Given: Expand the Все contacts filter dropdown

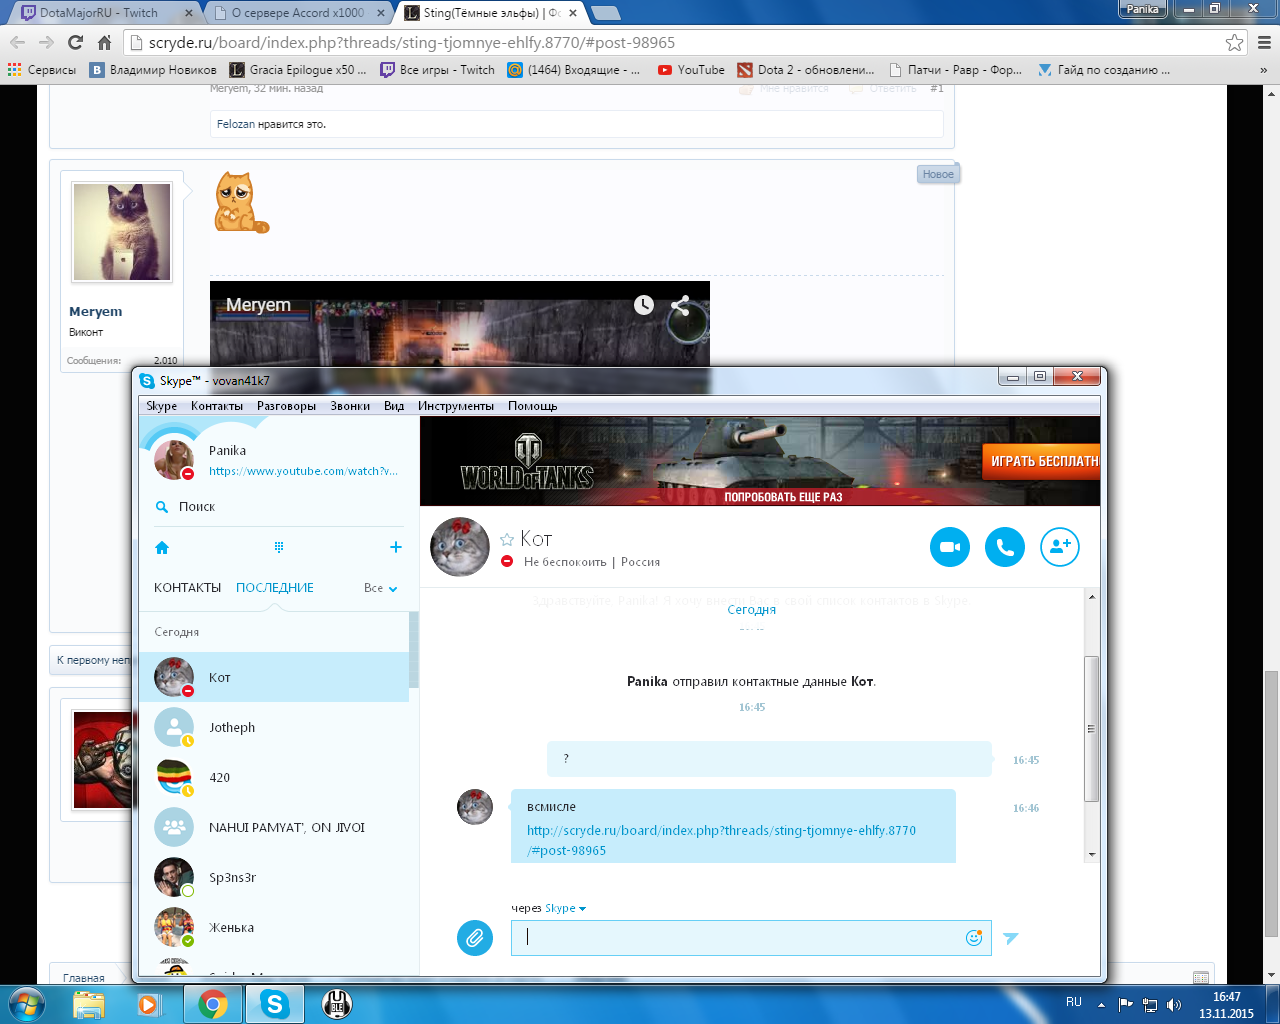Looking at the screenshot, I should pos(381,588).
